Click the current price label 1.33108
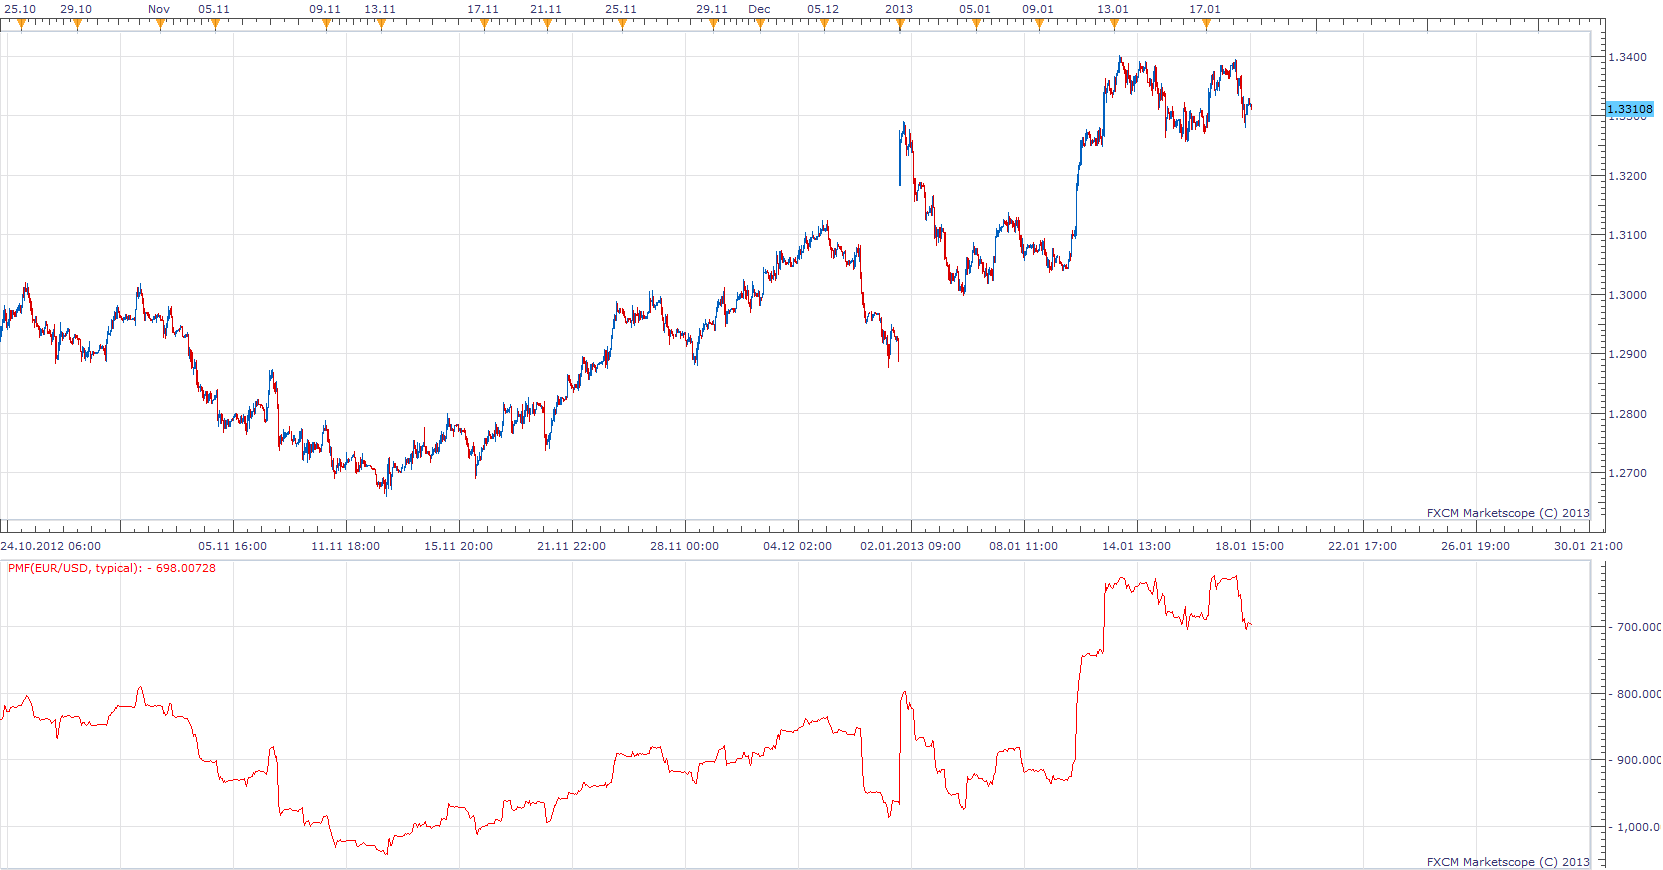Image resolution: width=1663 pixels, height=870 pixels. [x=1630, y=109]
